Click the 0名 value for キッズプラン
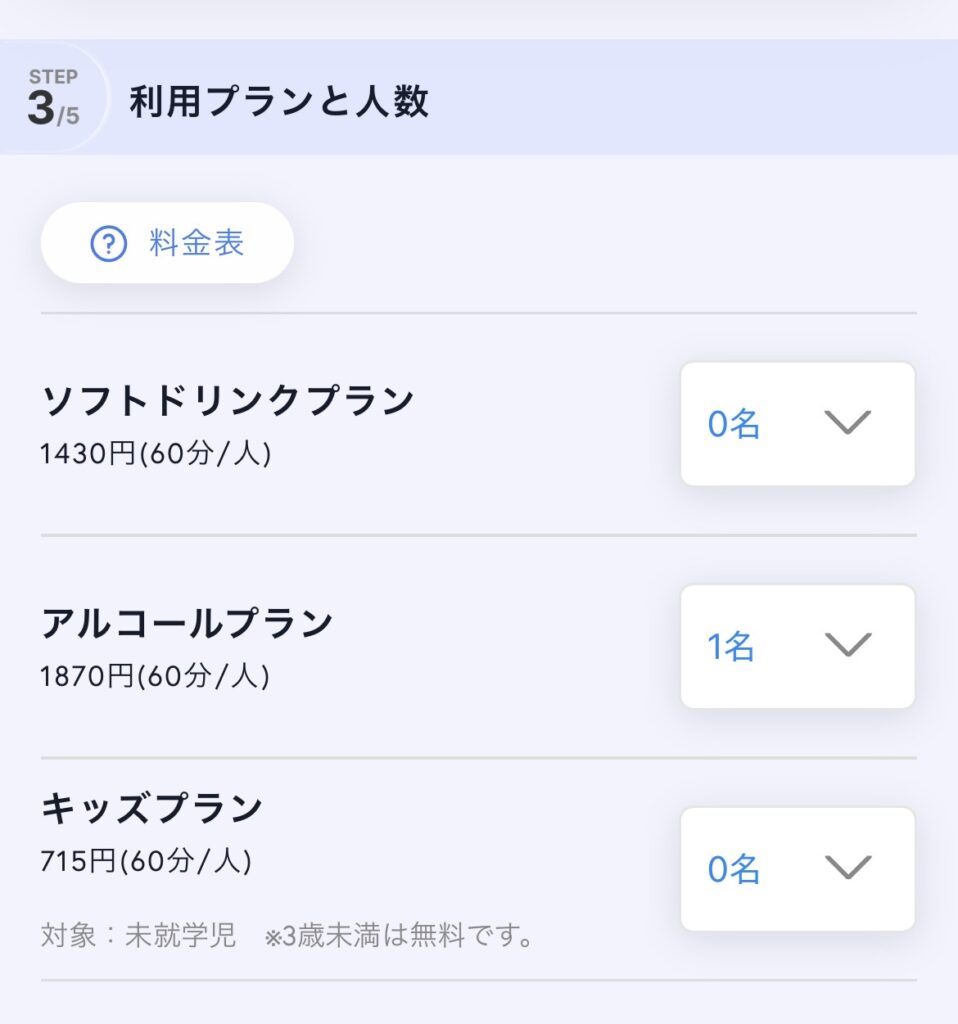 point(734,870)
